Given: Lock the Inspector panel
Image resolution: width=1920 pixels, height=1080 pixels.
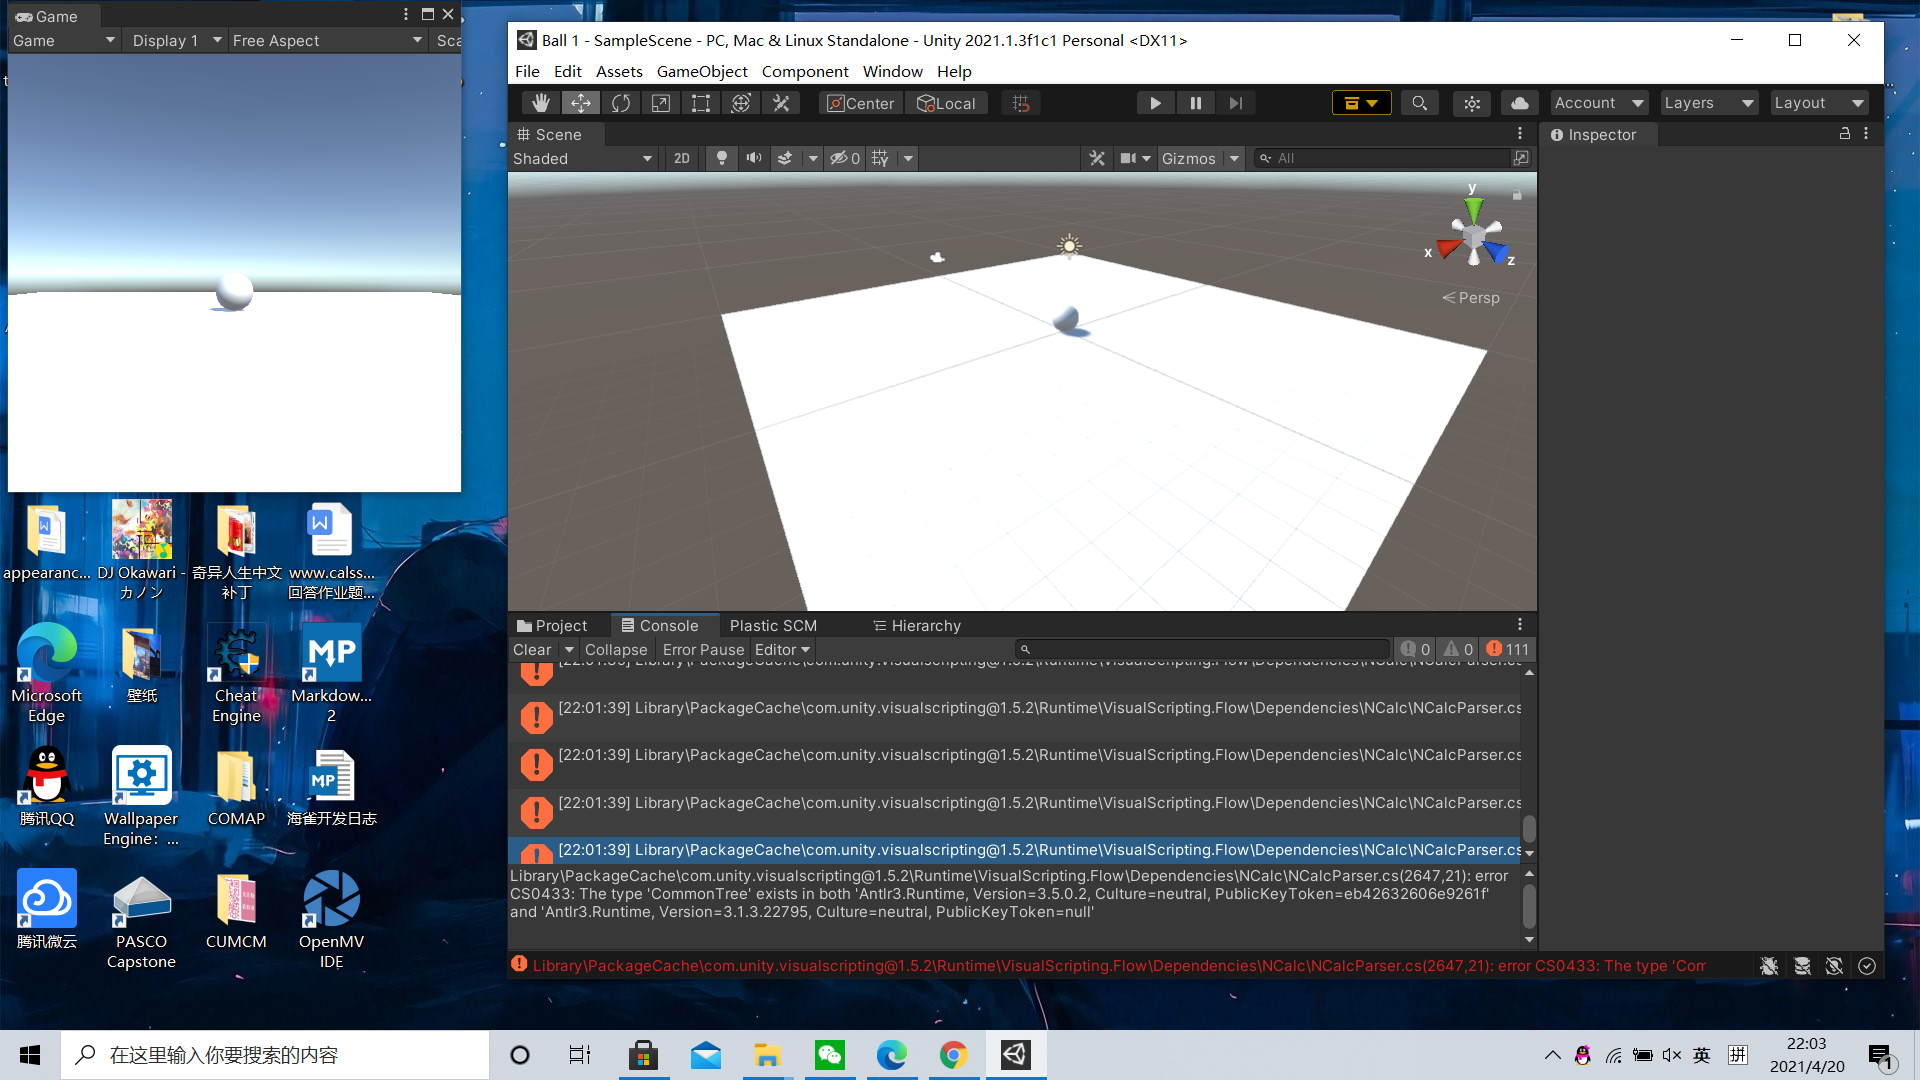Looking at the screenshot, I should (1845, 134).
